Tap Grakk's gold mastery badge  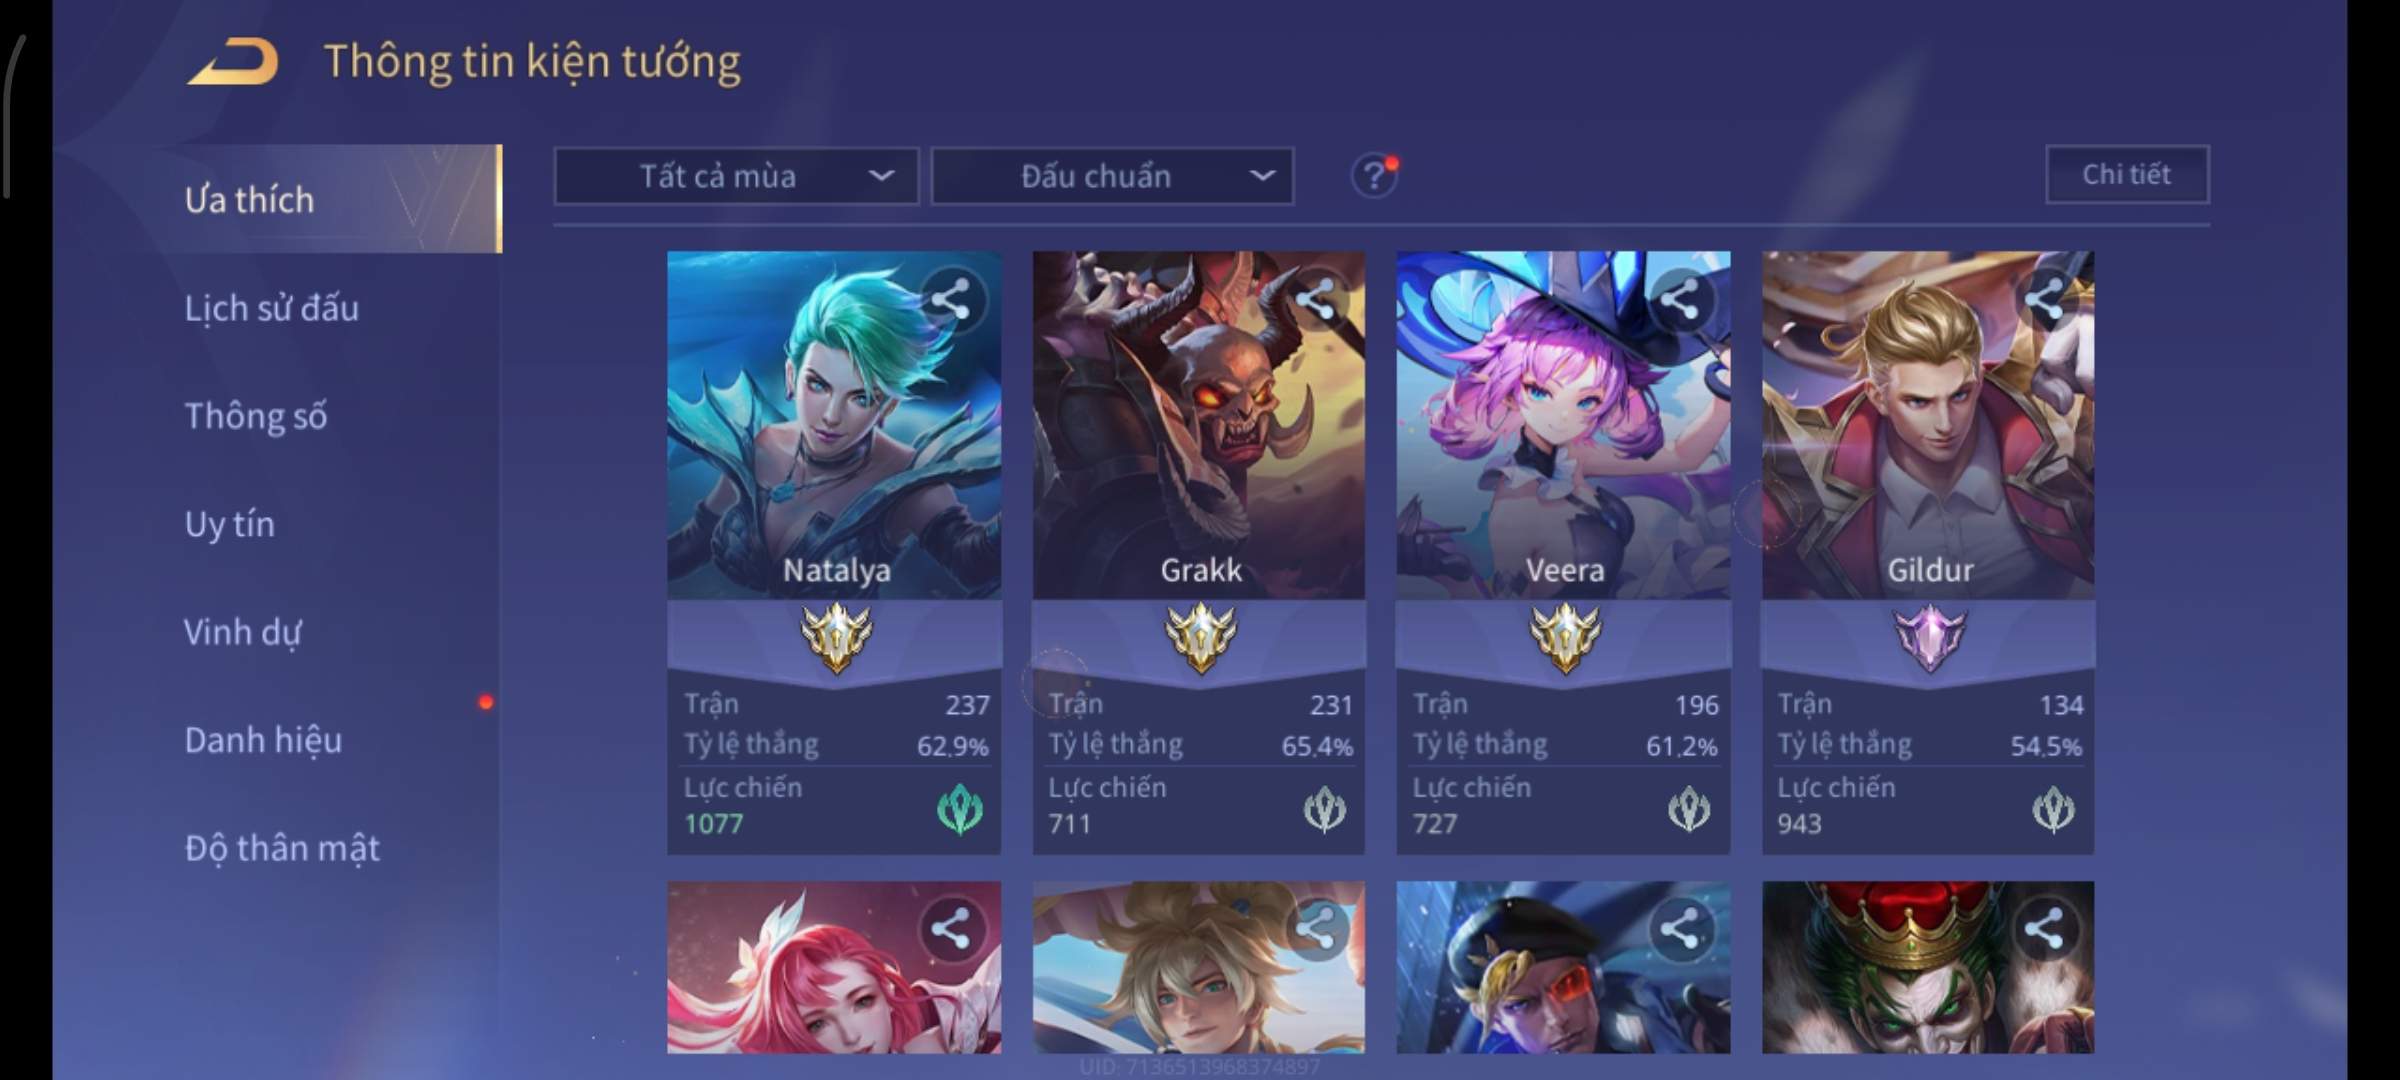click(1200, 638)
